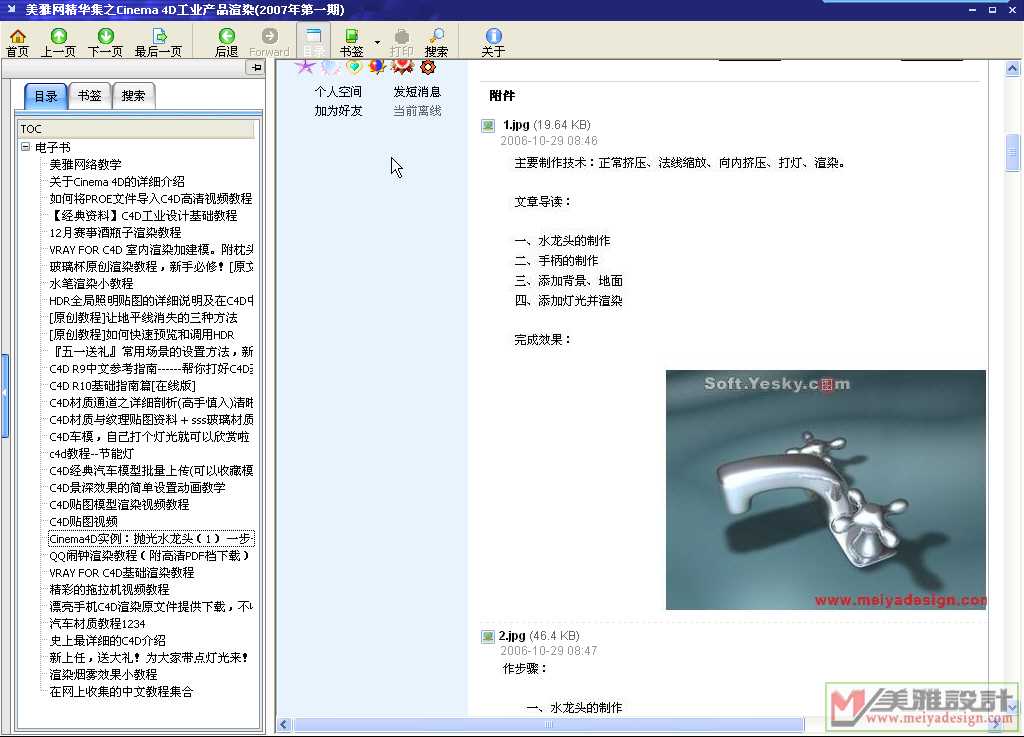Image resolution: width=1024 pixels, height=737 pixels.
Task: Open the 关于 about dialog
Action: [x=493, y=42]
